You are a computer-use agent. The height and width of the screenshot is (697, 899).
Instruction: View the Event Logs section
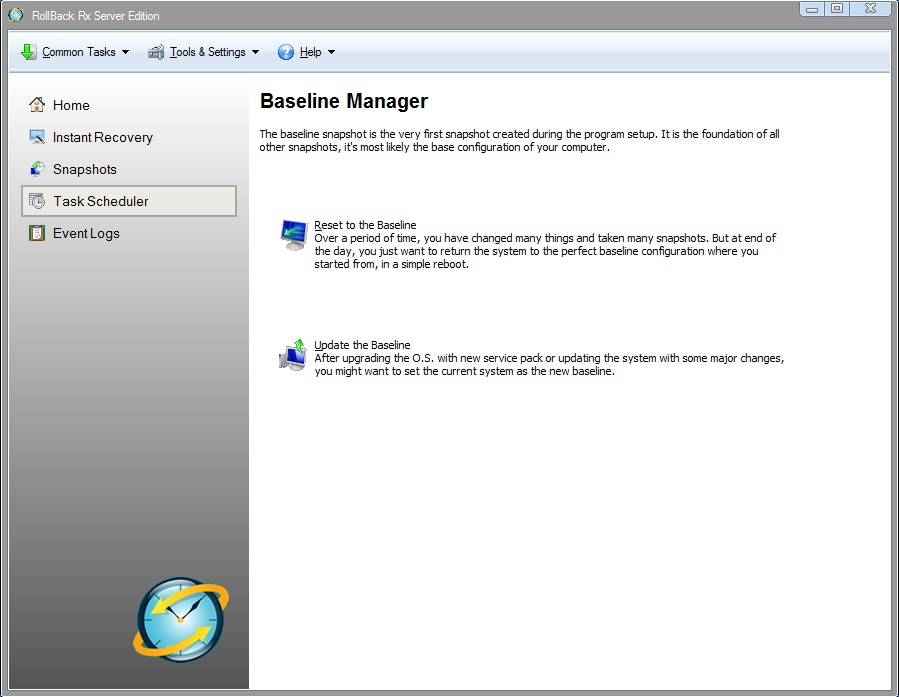point(86,233)
